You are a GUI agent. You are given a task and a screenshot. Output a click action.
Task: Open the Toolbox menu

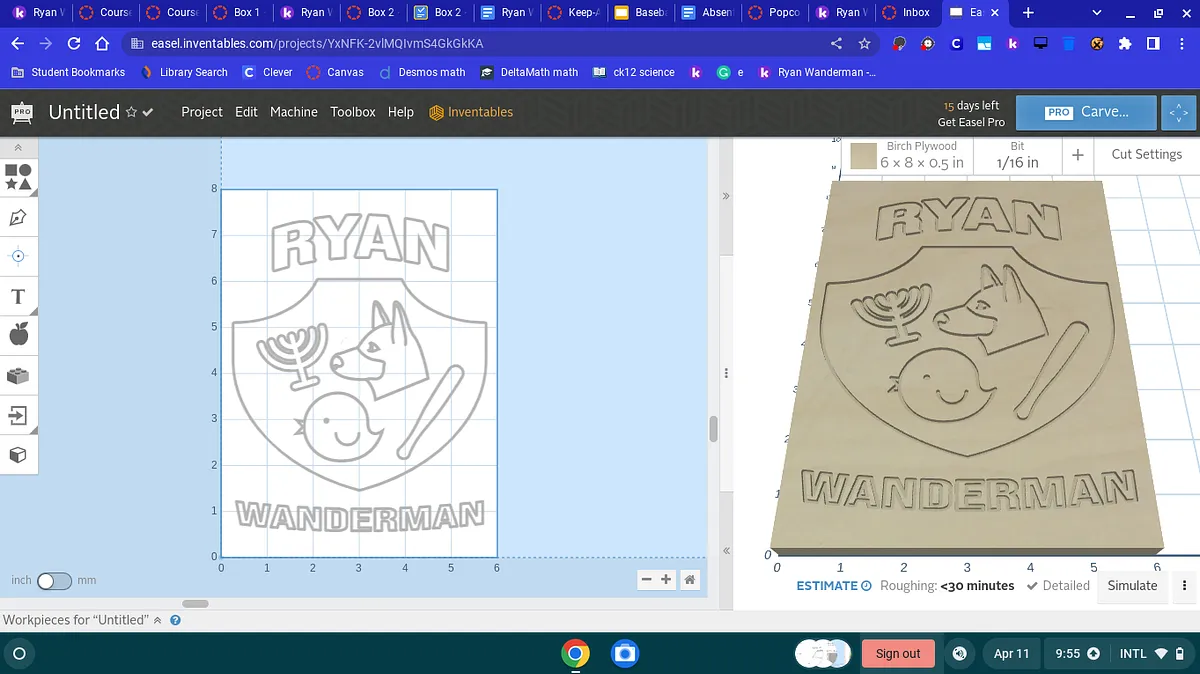pyautogui.click(x=353, y=112)
